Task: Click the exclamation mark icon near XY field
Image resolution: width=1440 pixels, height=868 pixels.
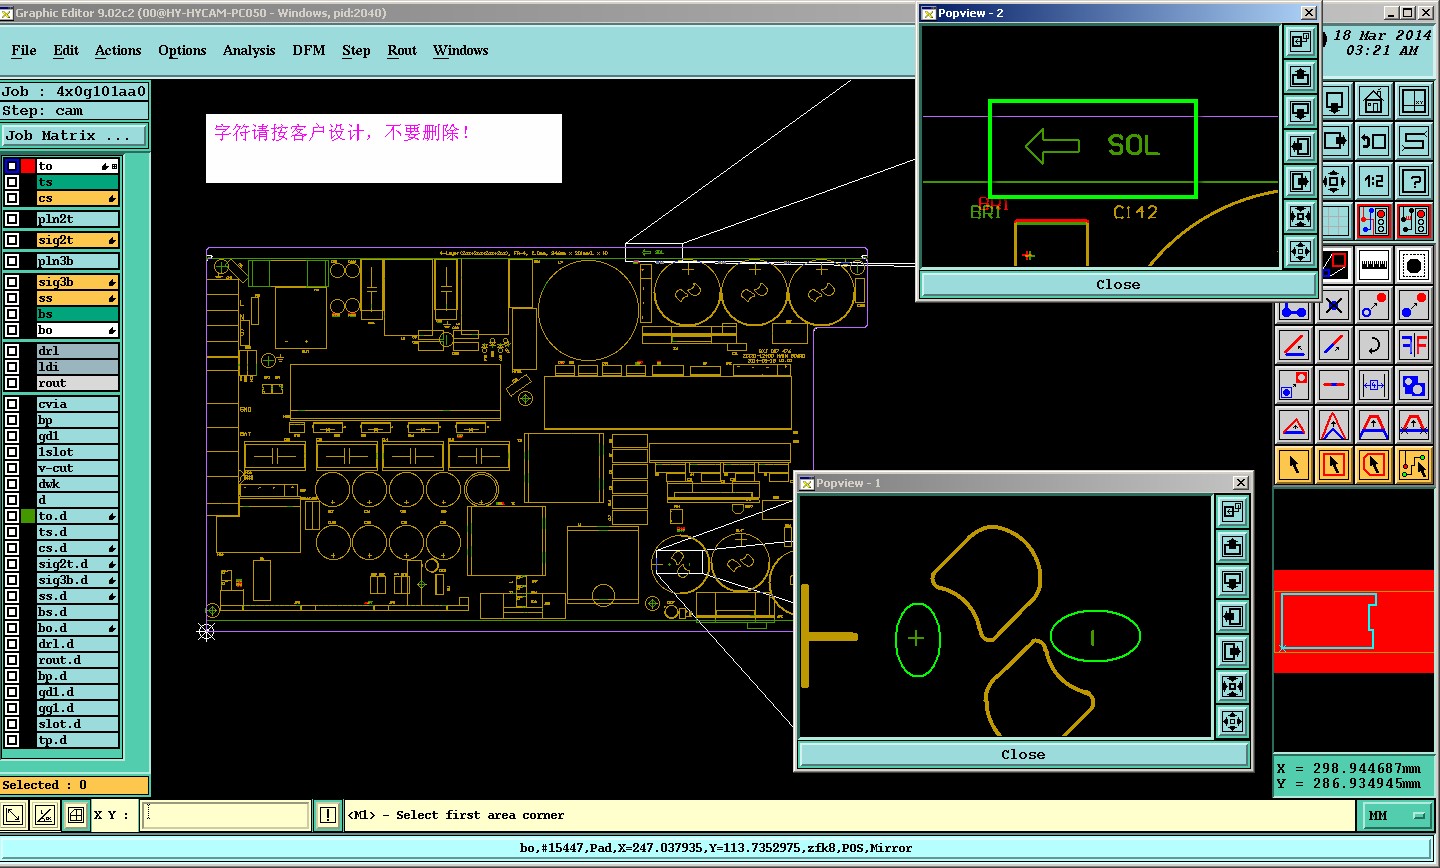Action: tap(327, 815)
